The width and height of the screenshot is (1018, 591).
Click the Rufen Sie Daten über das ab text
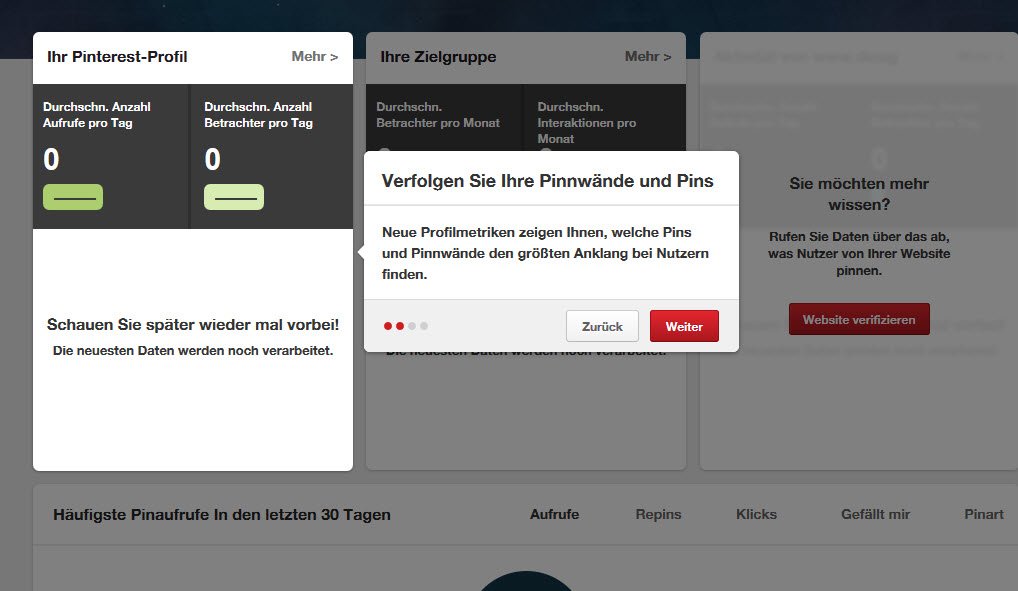coord(859,253)
